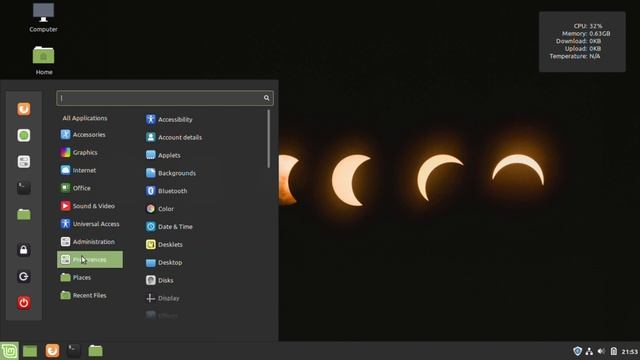Launch Software Manager from the menu sidebar
Image resolution: width=640 pixels, height=360 pixels.
coord(24,136)
